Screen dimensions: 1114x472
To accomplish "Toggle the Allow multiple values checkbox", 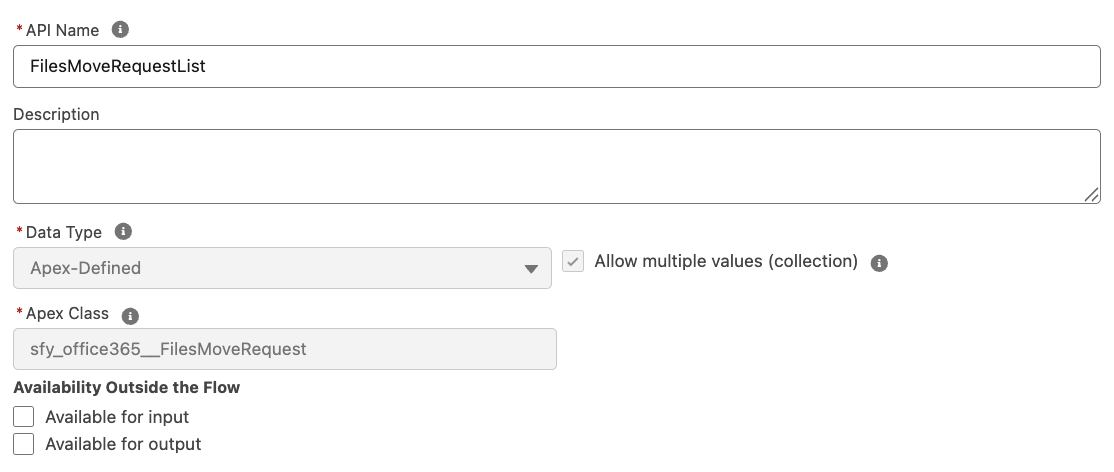I will point(573,262).
